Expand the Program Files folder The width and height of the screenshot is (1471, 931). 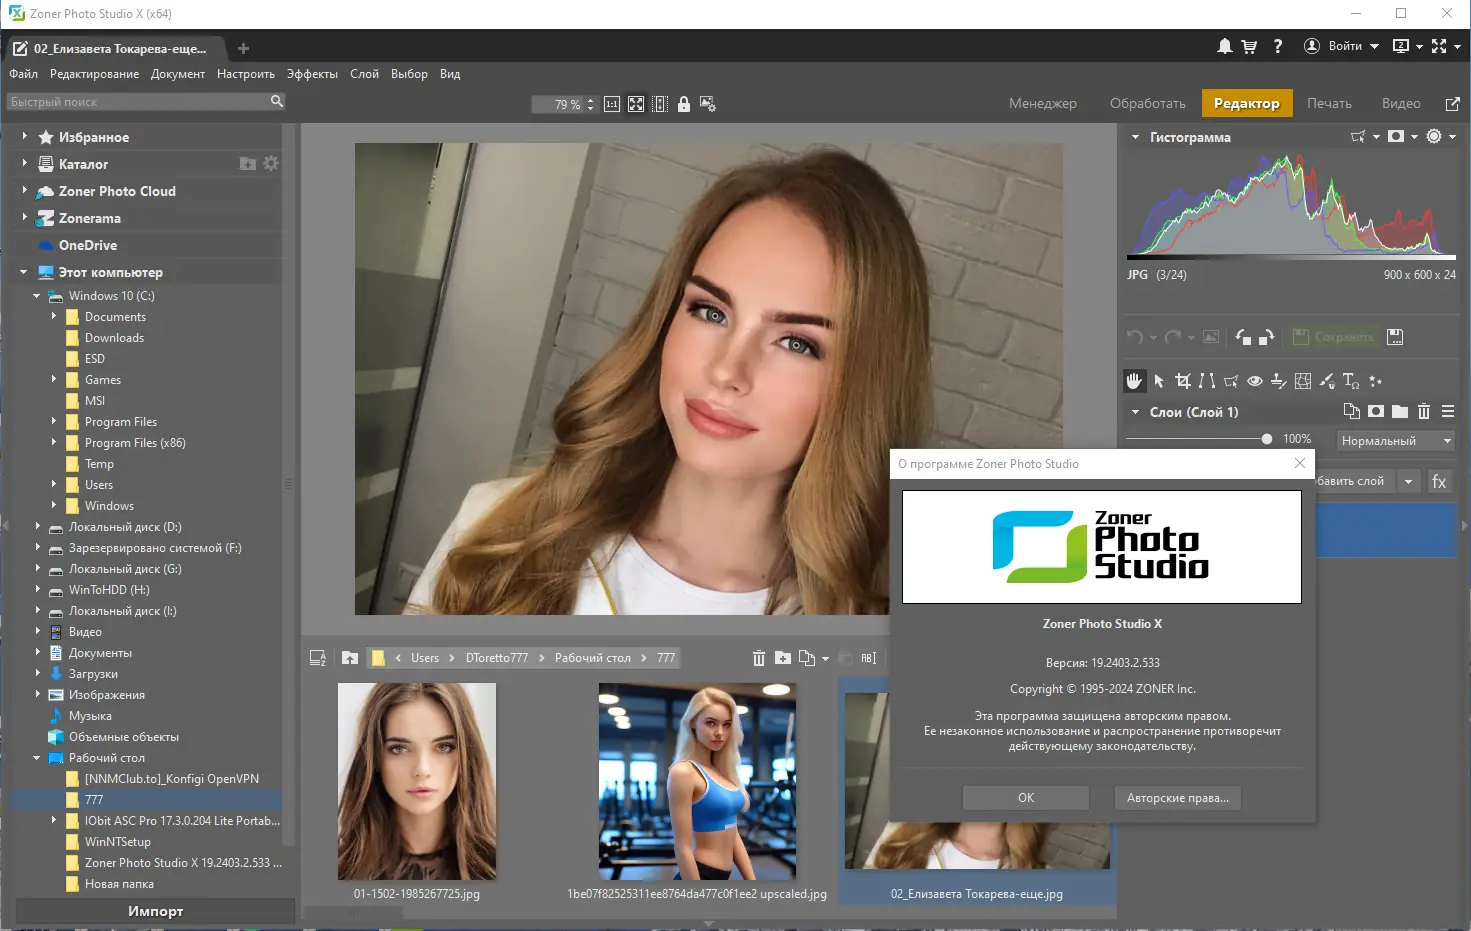click(x=54, y=422)
